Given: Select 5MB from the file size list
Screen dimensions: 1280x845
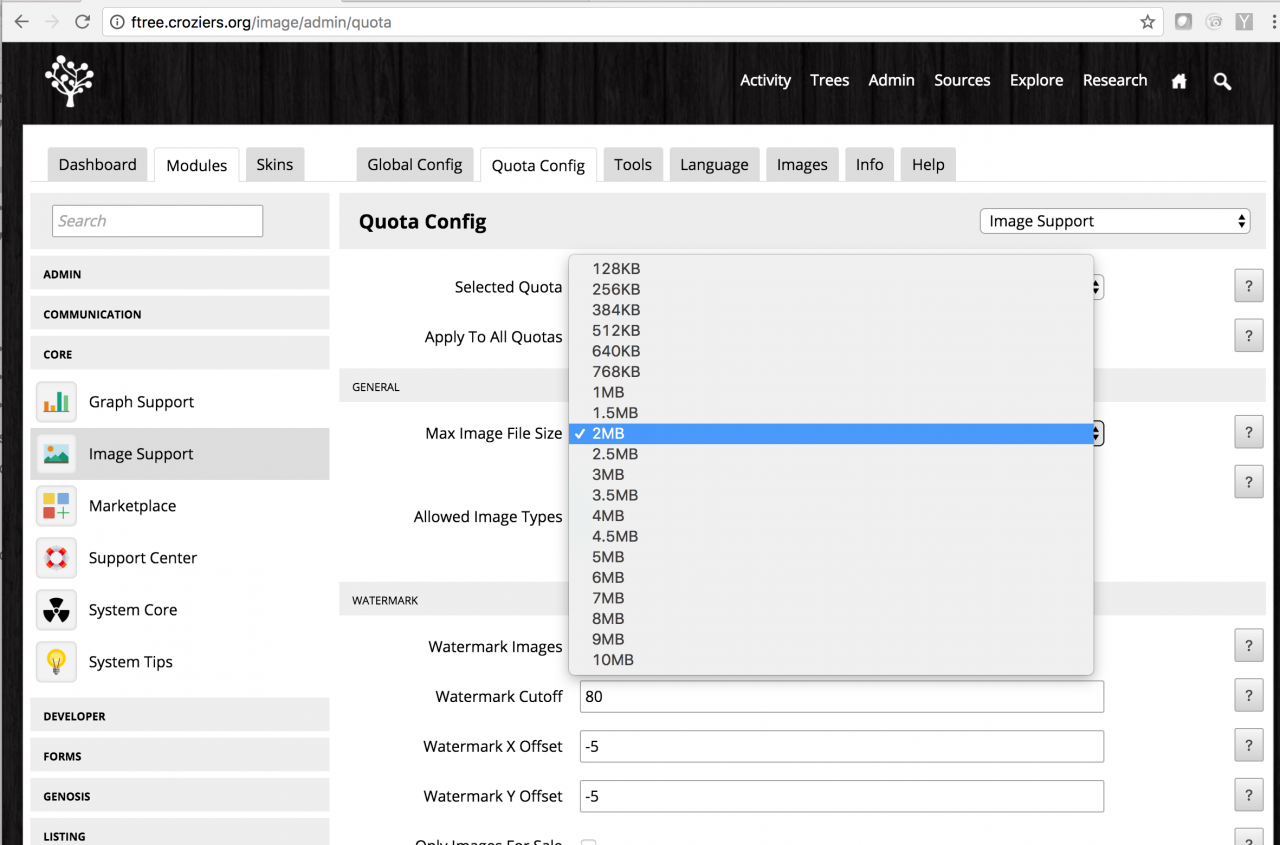Looking at the screenshot, I should point(608,557).
